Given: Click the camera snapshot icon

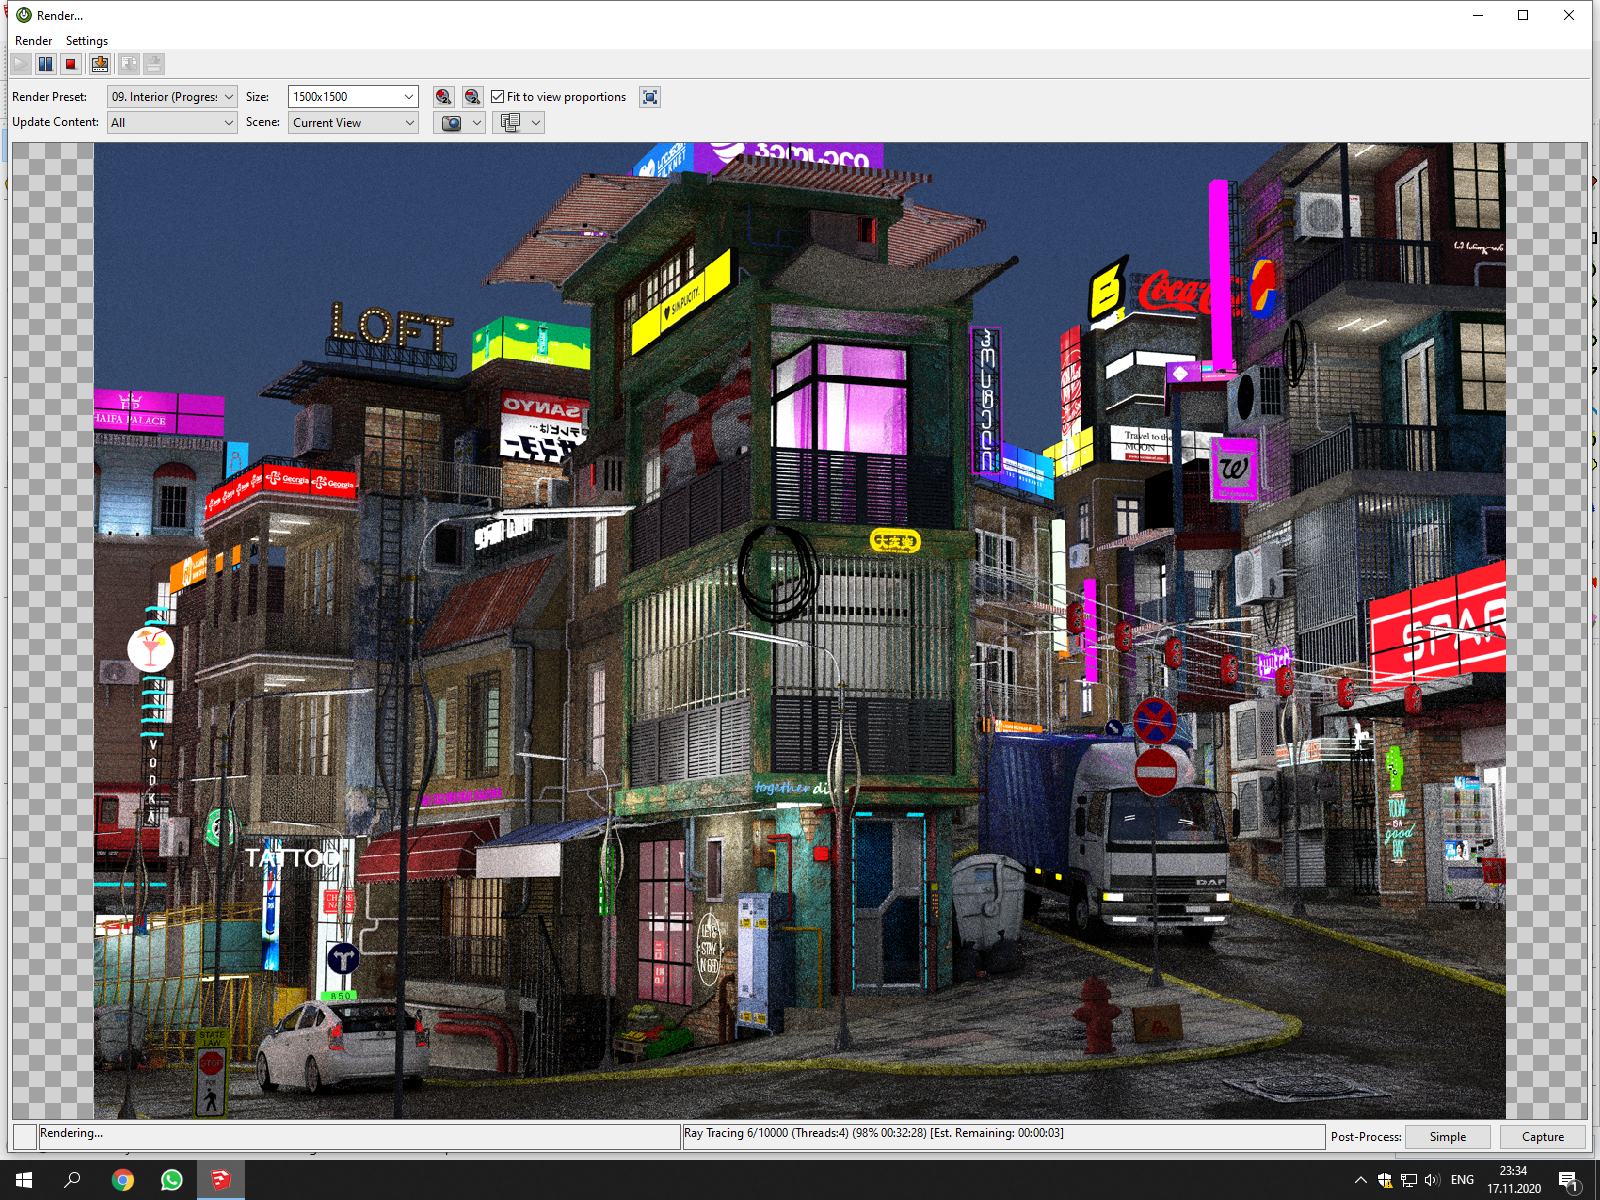Looking at the screenshot, I should [452, 123].
